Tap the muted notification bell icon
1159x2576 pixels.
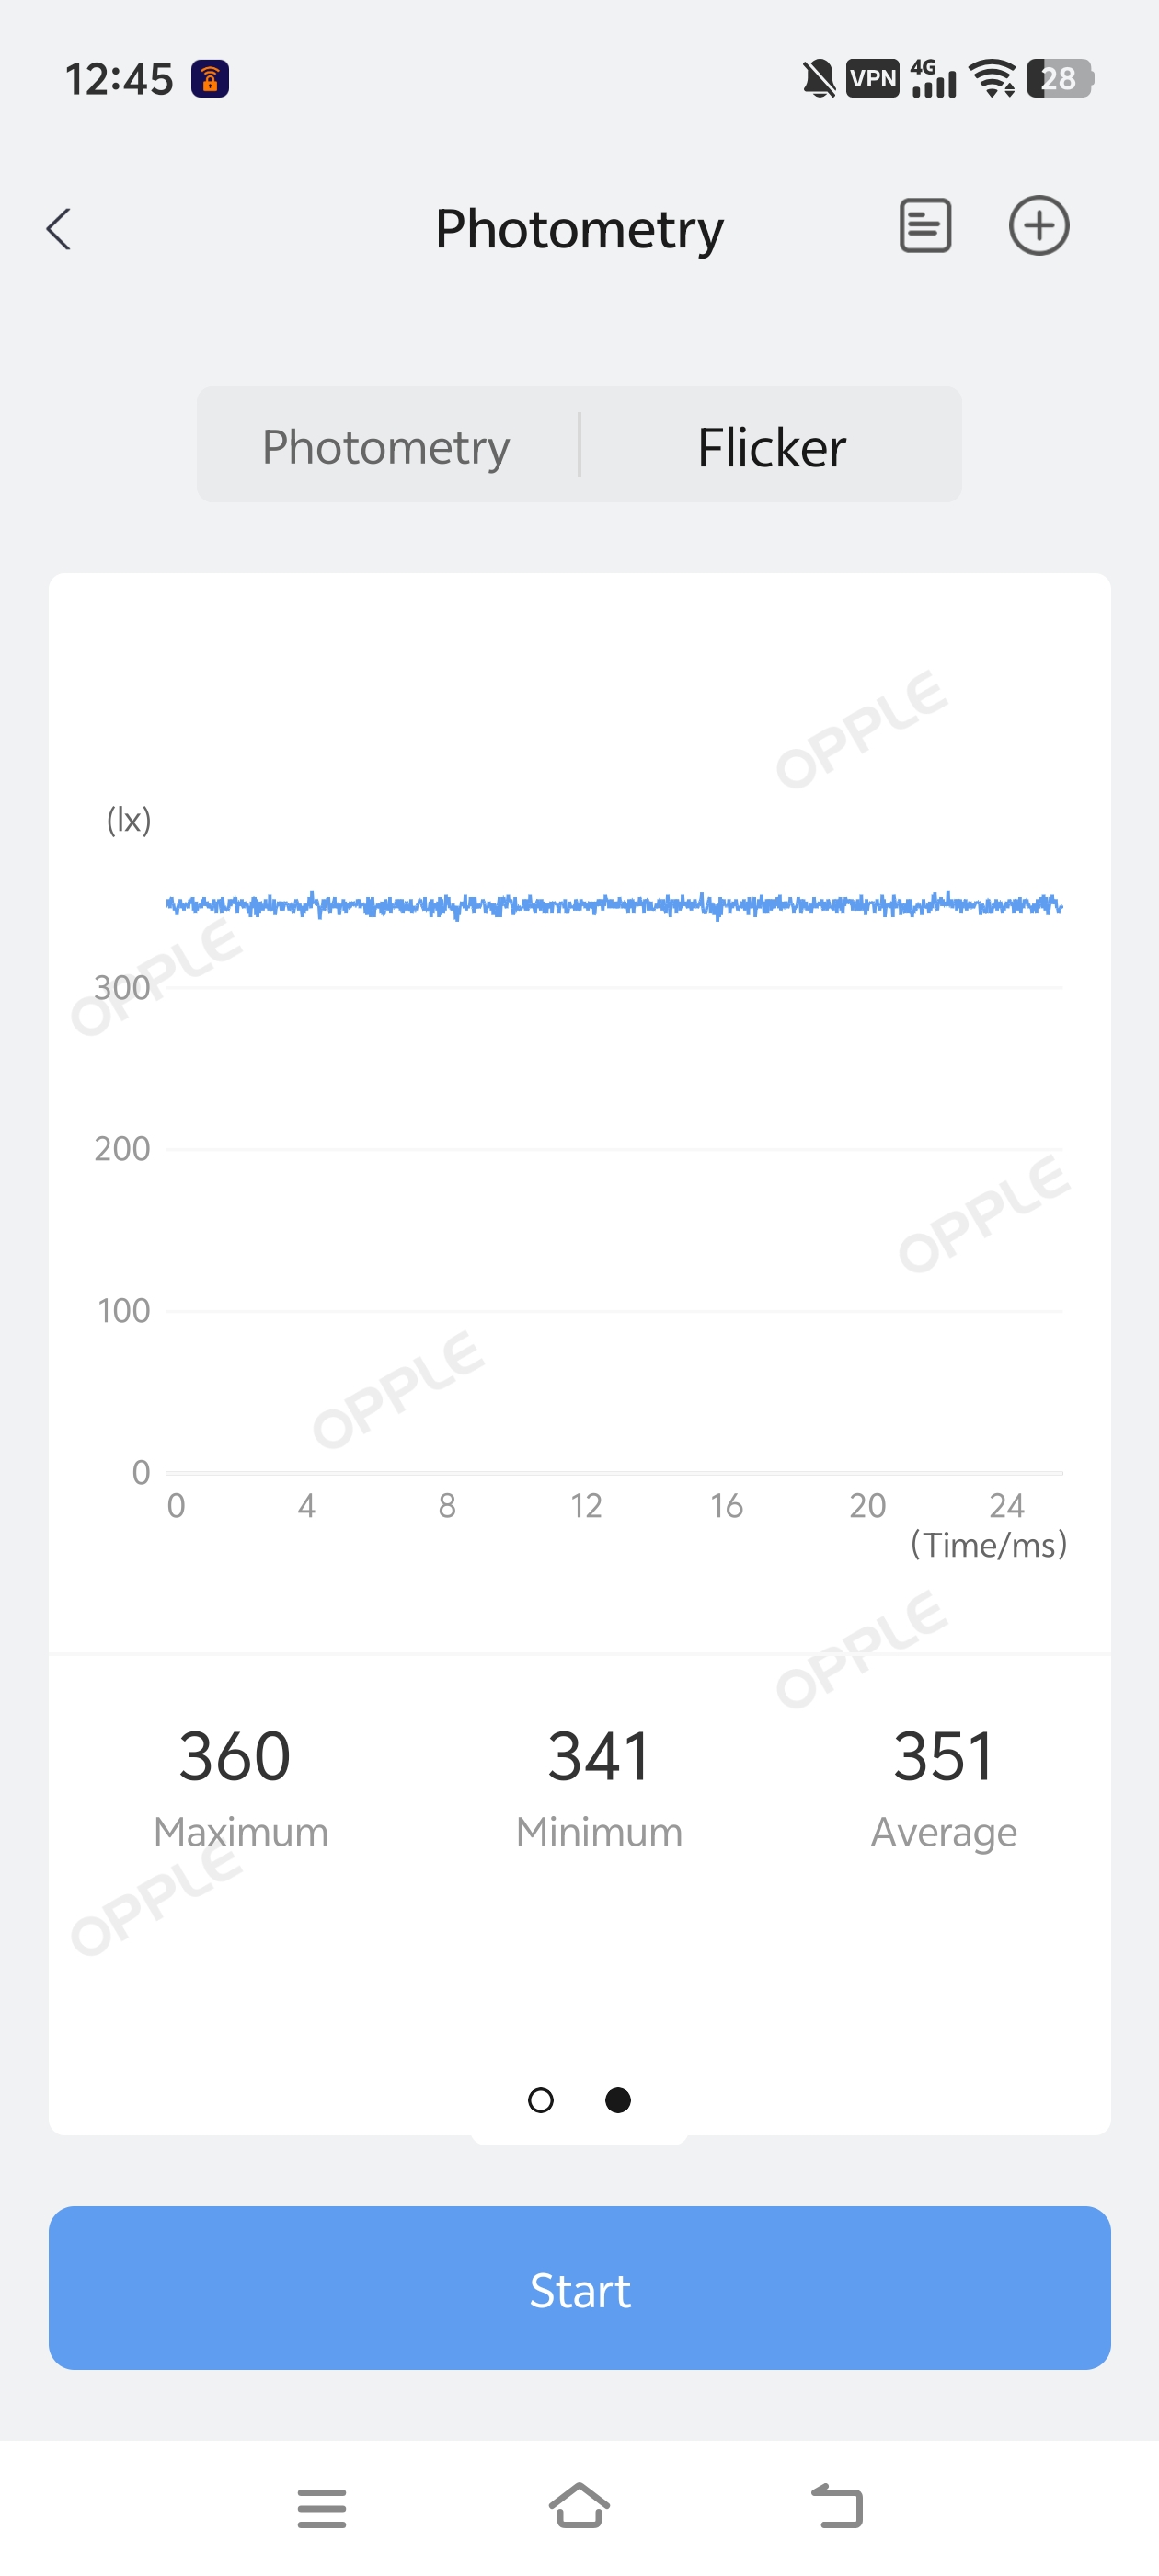coord(818,78)
